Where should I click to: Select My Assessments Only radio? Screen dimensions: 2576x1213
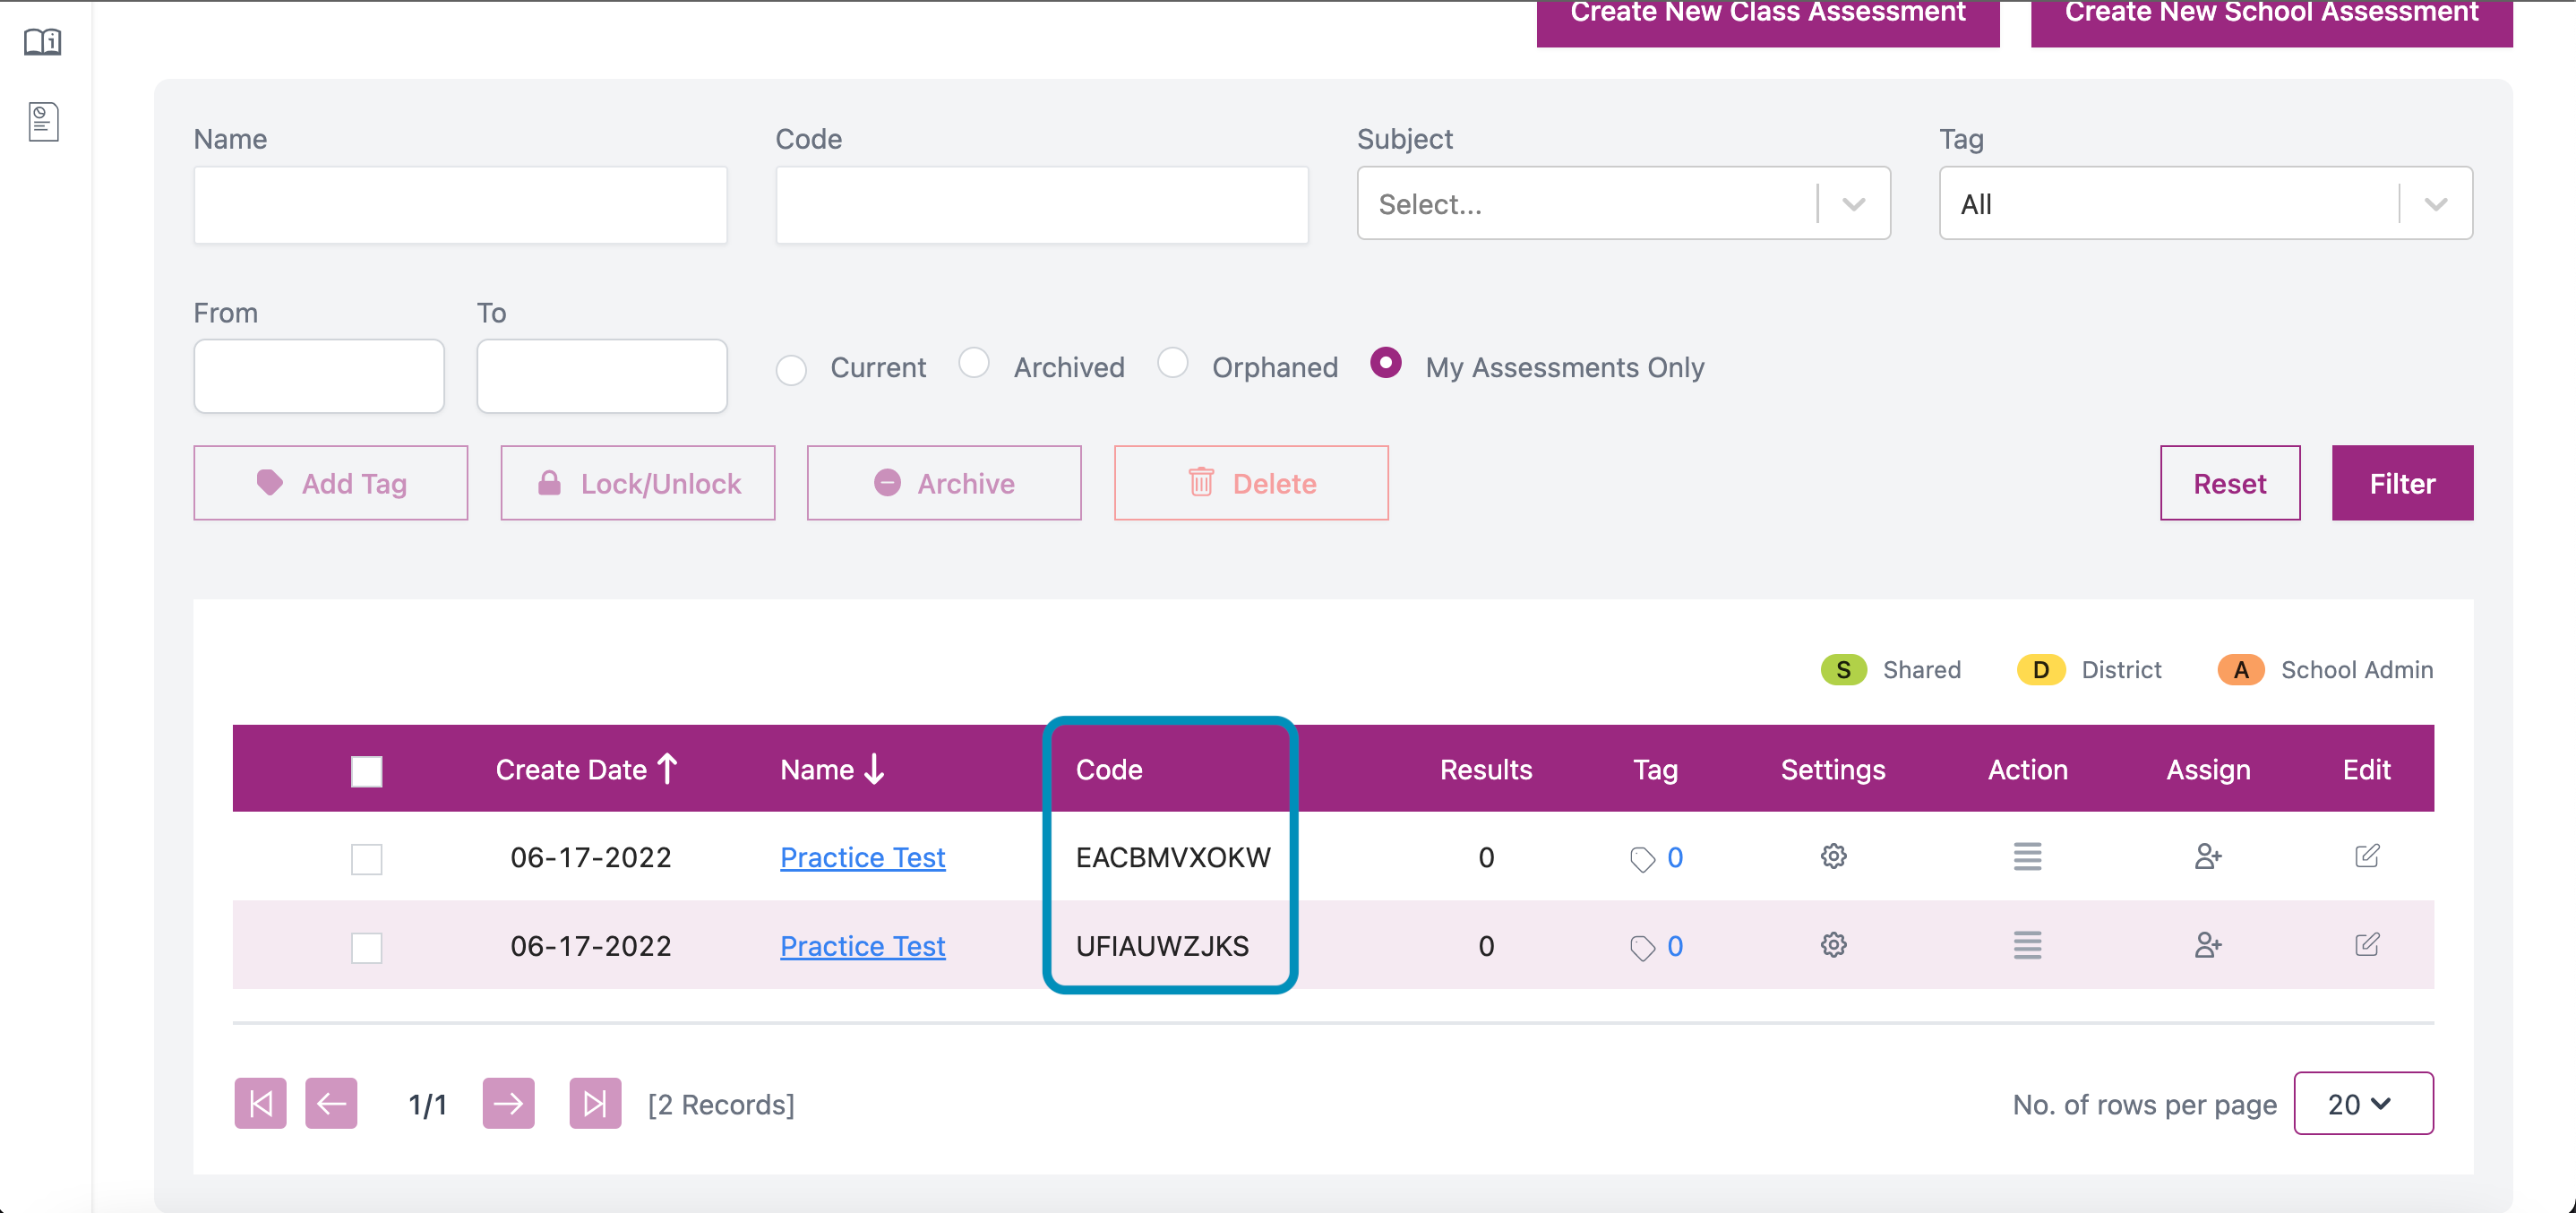[1385, 362]
